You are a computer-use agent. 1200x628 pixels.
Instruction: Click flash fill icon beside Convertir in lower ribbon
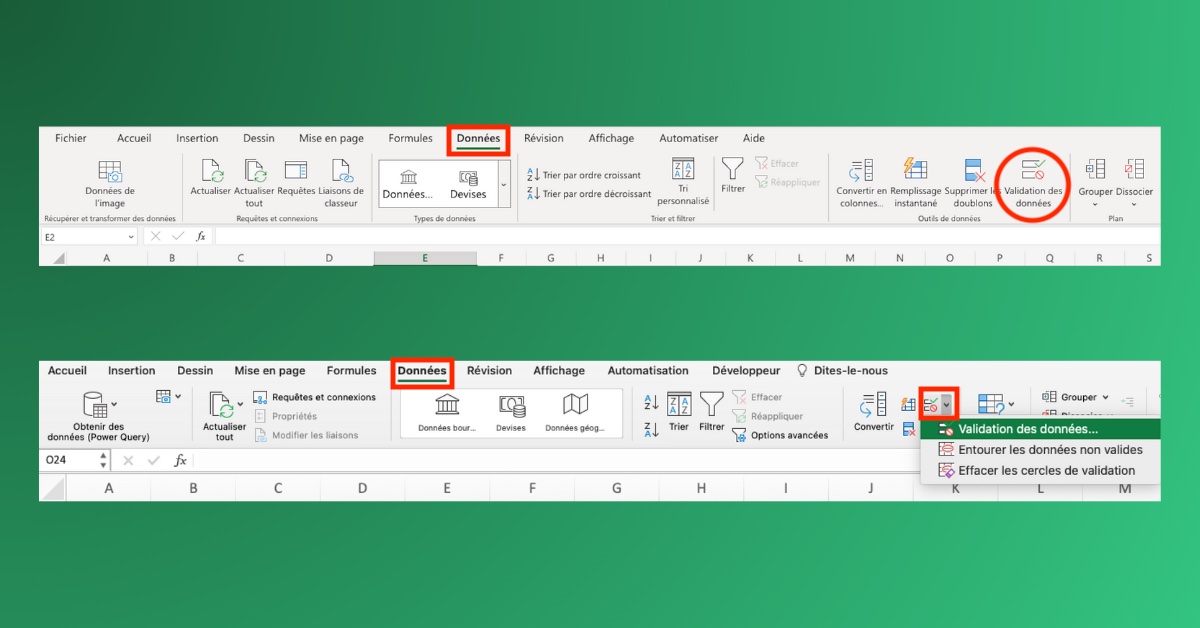pyautogui.click(x=908, y=404)
